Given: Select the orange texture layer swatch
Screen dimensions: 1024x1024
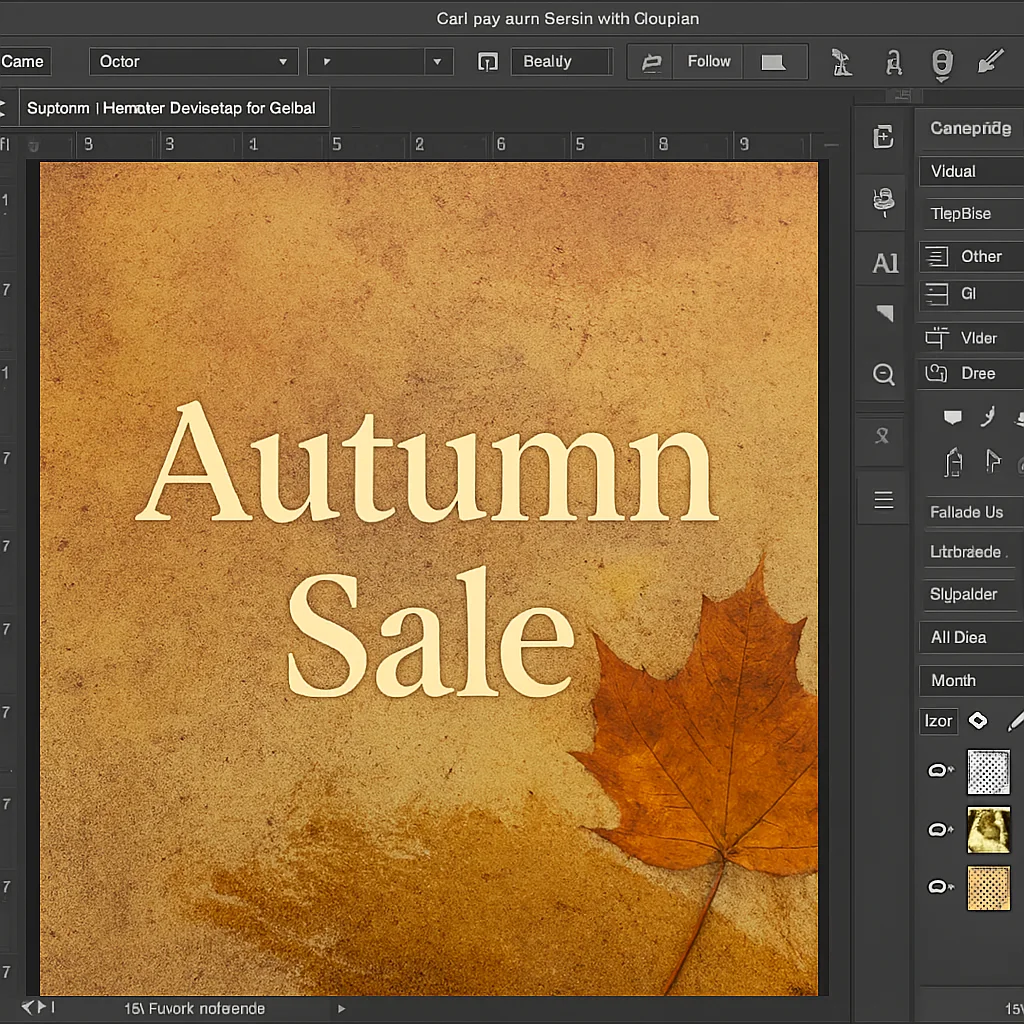Looking at the screenshot, I should [x=988, y=888].
